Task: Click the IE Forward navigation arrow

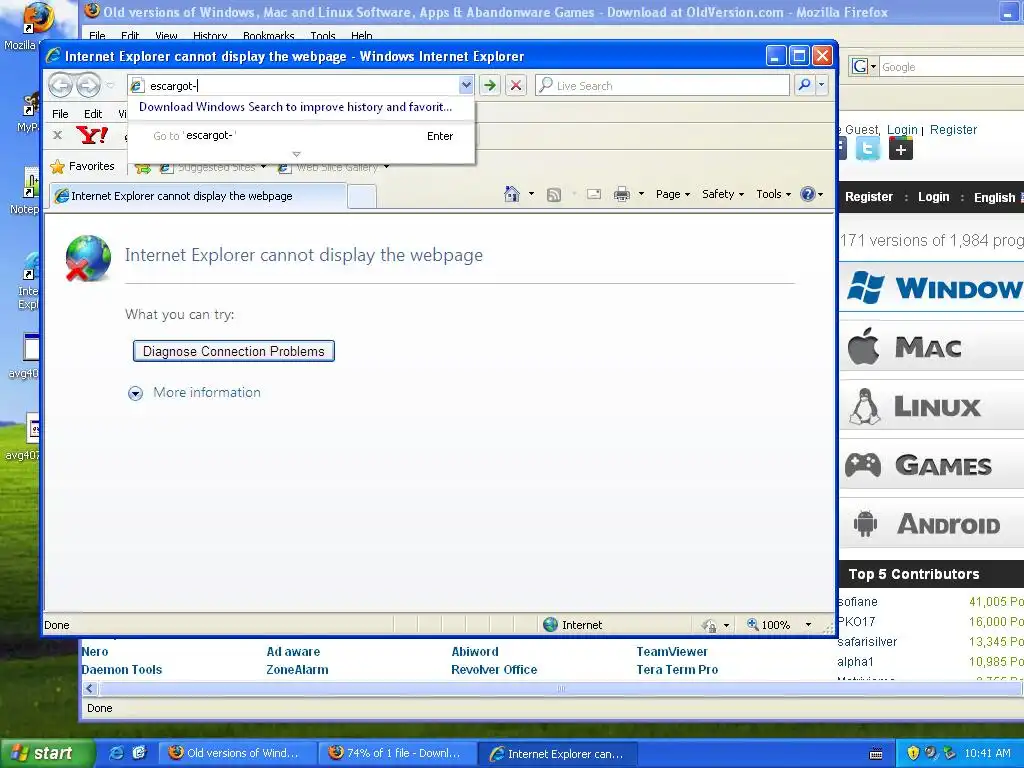Action: click(88, 85)
